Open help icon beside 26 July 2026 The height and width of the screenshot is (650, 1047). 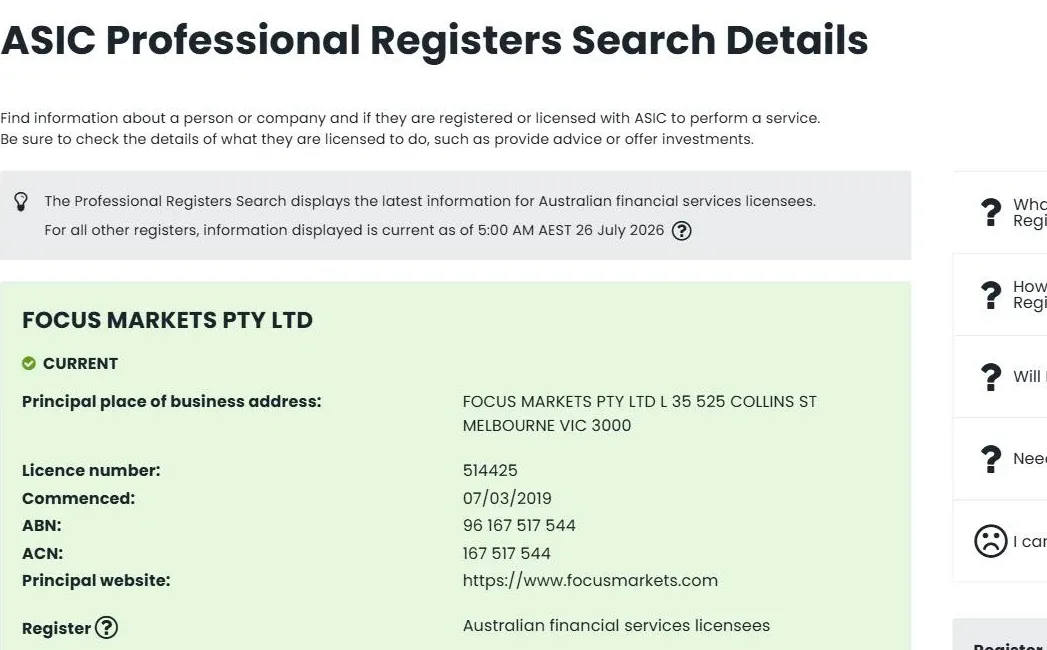(681, 230)
